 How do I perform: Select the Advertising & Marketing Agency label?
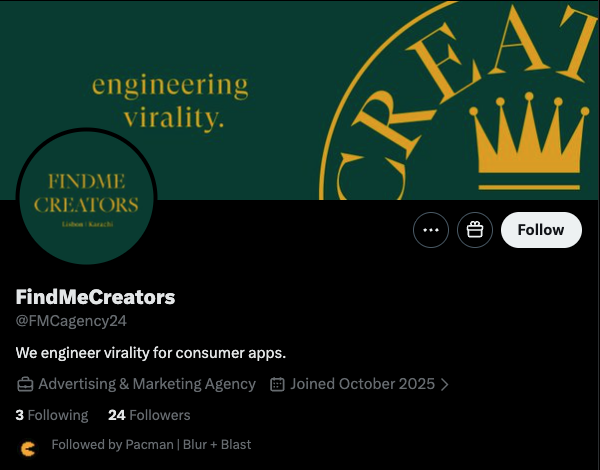[x=147, y=384]
